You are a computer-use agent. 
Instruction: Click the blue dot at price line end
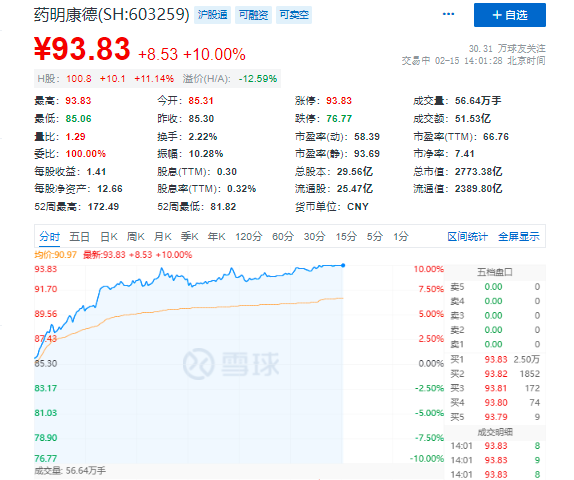(343, 265)
